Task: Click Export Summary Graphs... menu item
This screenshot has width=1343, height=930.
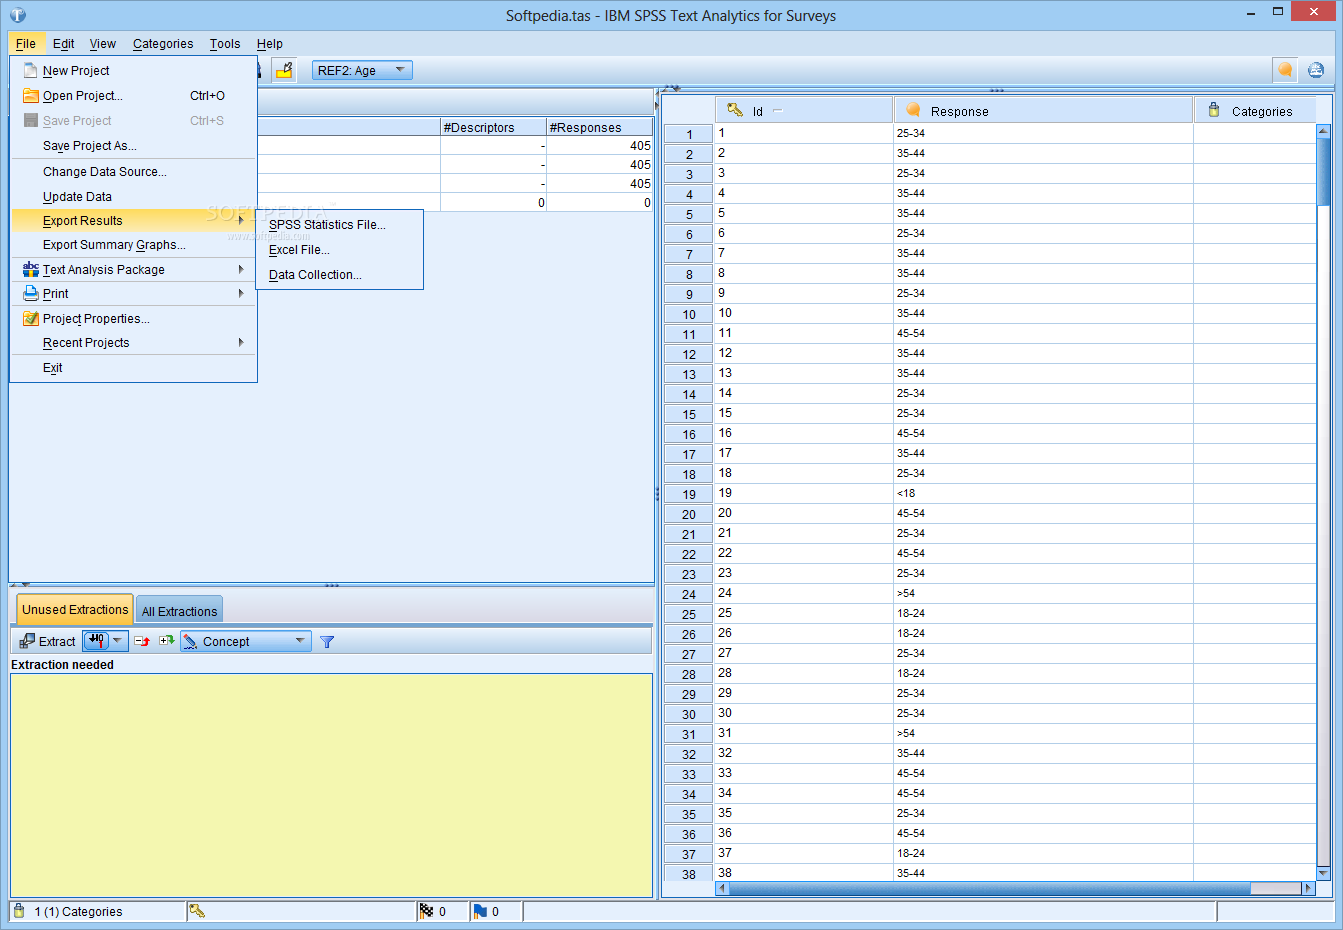Action: tap(133, 245)
